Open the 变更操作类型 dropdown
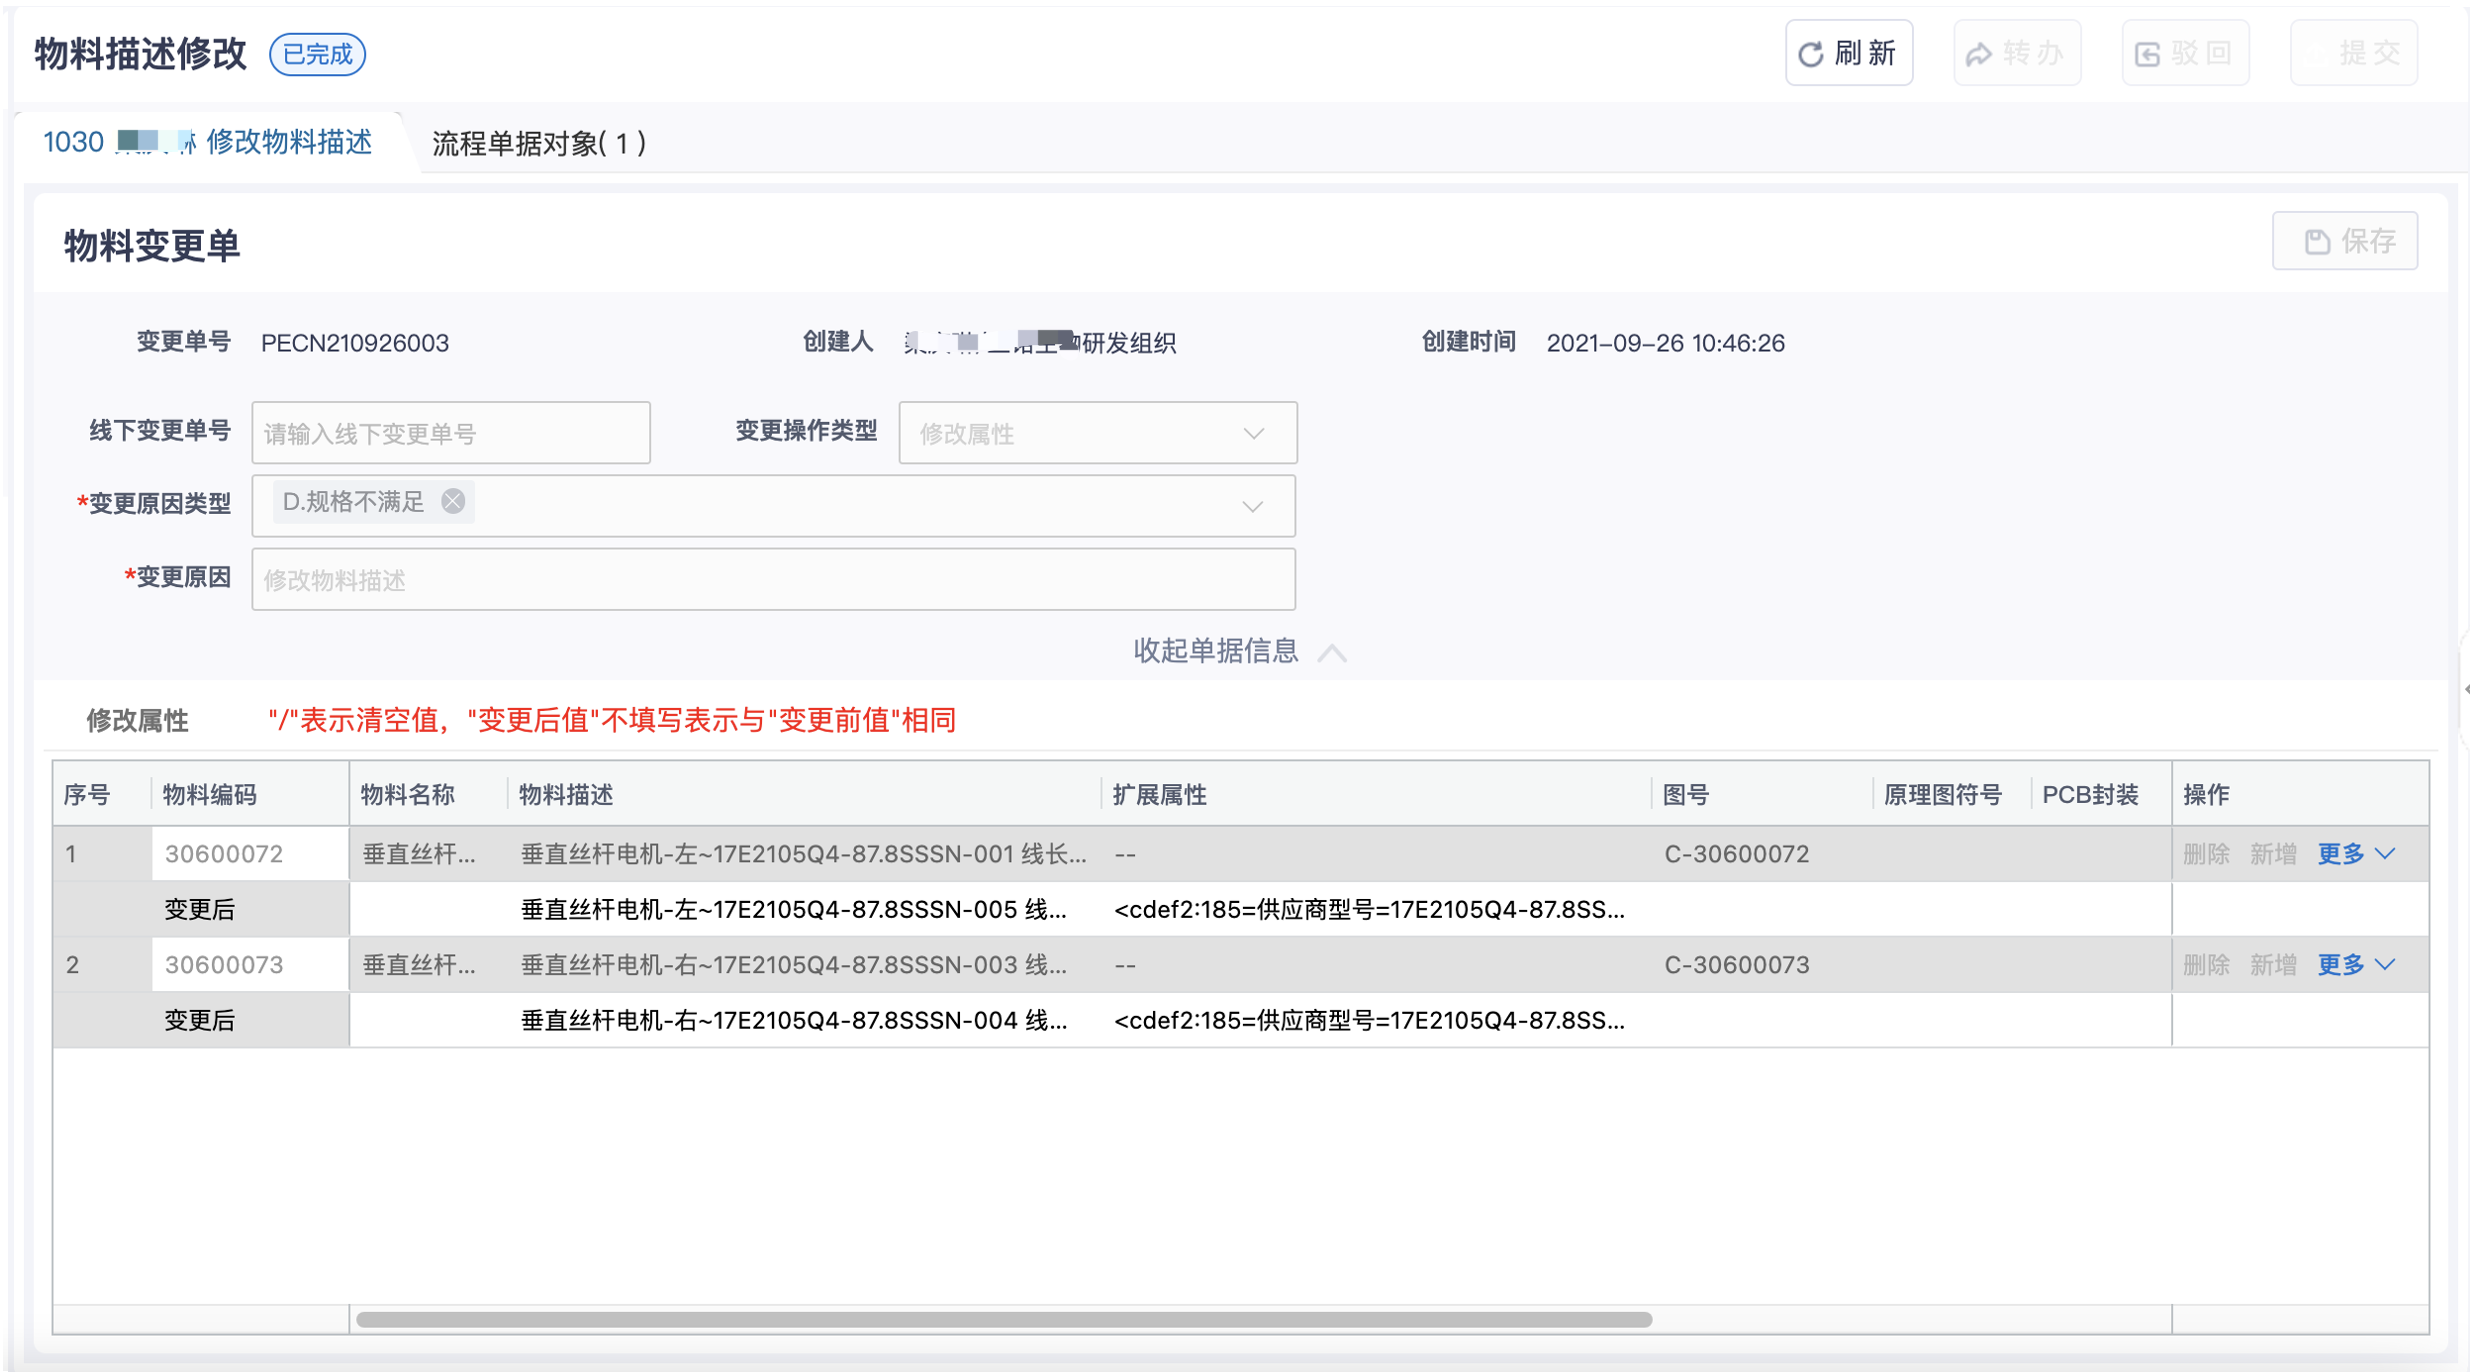The image size is (2470, 1372). click(x=1097, y=433)
